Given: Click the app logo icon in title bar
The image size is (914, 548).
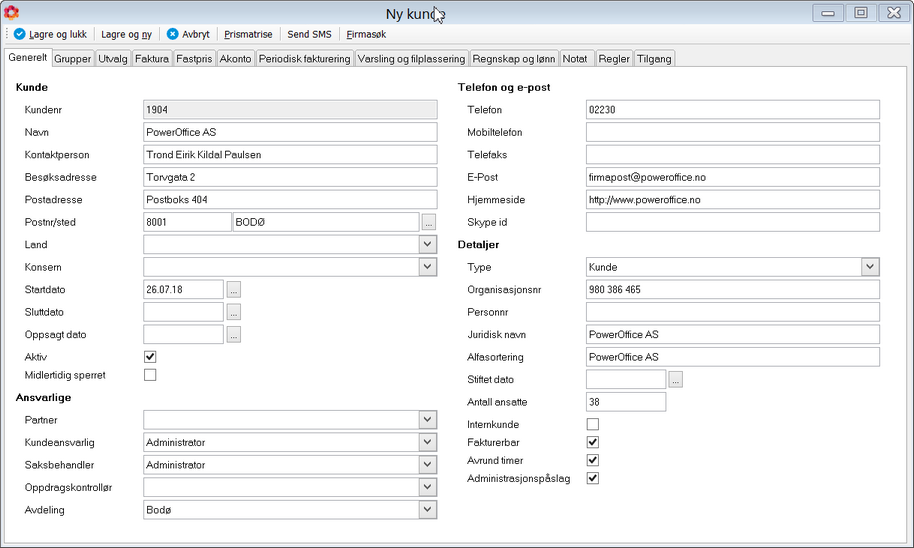Looking at the screenshot, I should (x=11, y=12).
